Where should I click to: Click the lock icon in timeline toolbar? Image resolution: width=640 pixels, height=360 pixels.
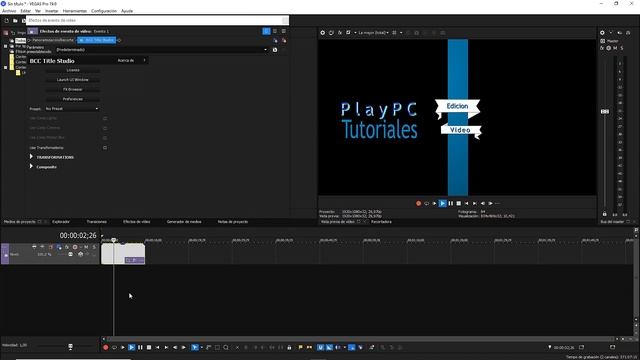pyautogui.click(x=289, y=347)
